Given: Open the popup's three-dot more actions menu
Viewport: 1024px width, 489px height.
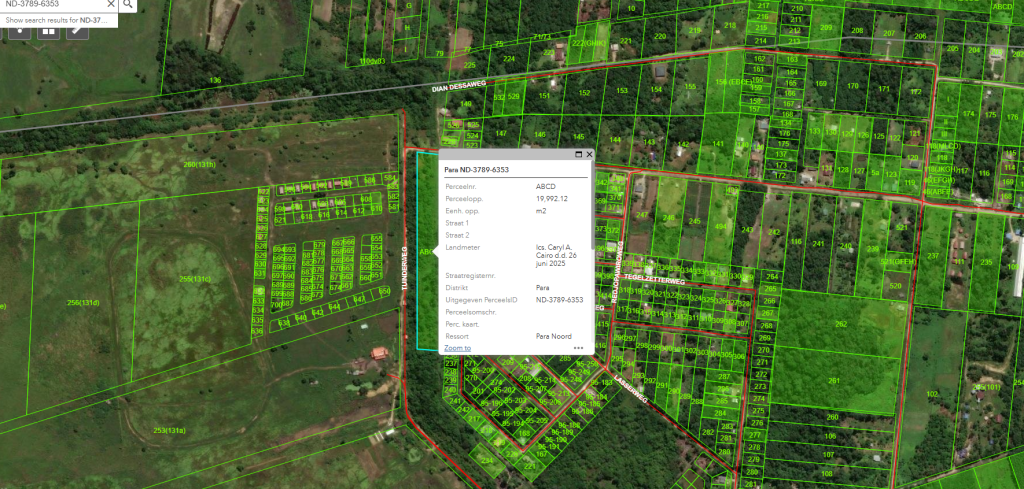Looking at the screenshot, I should pyautogui.click(x=578, y=348).
